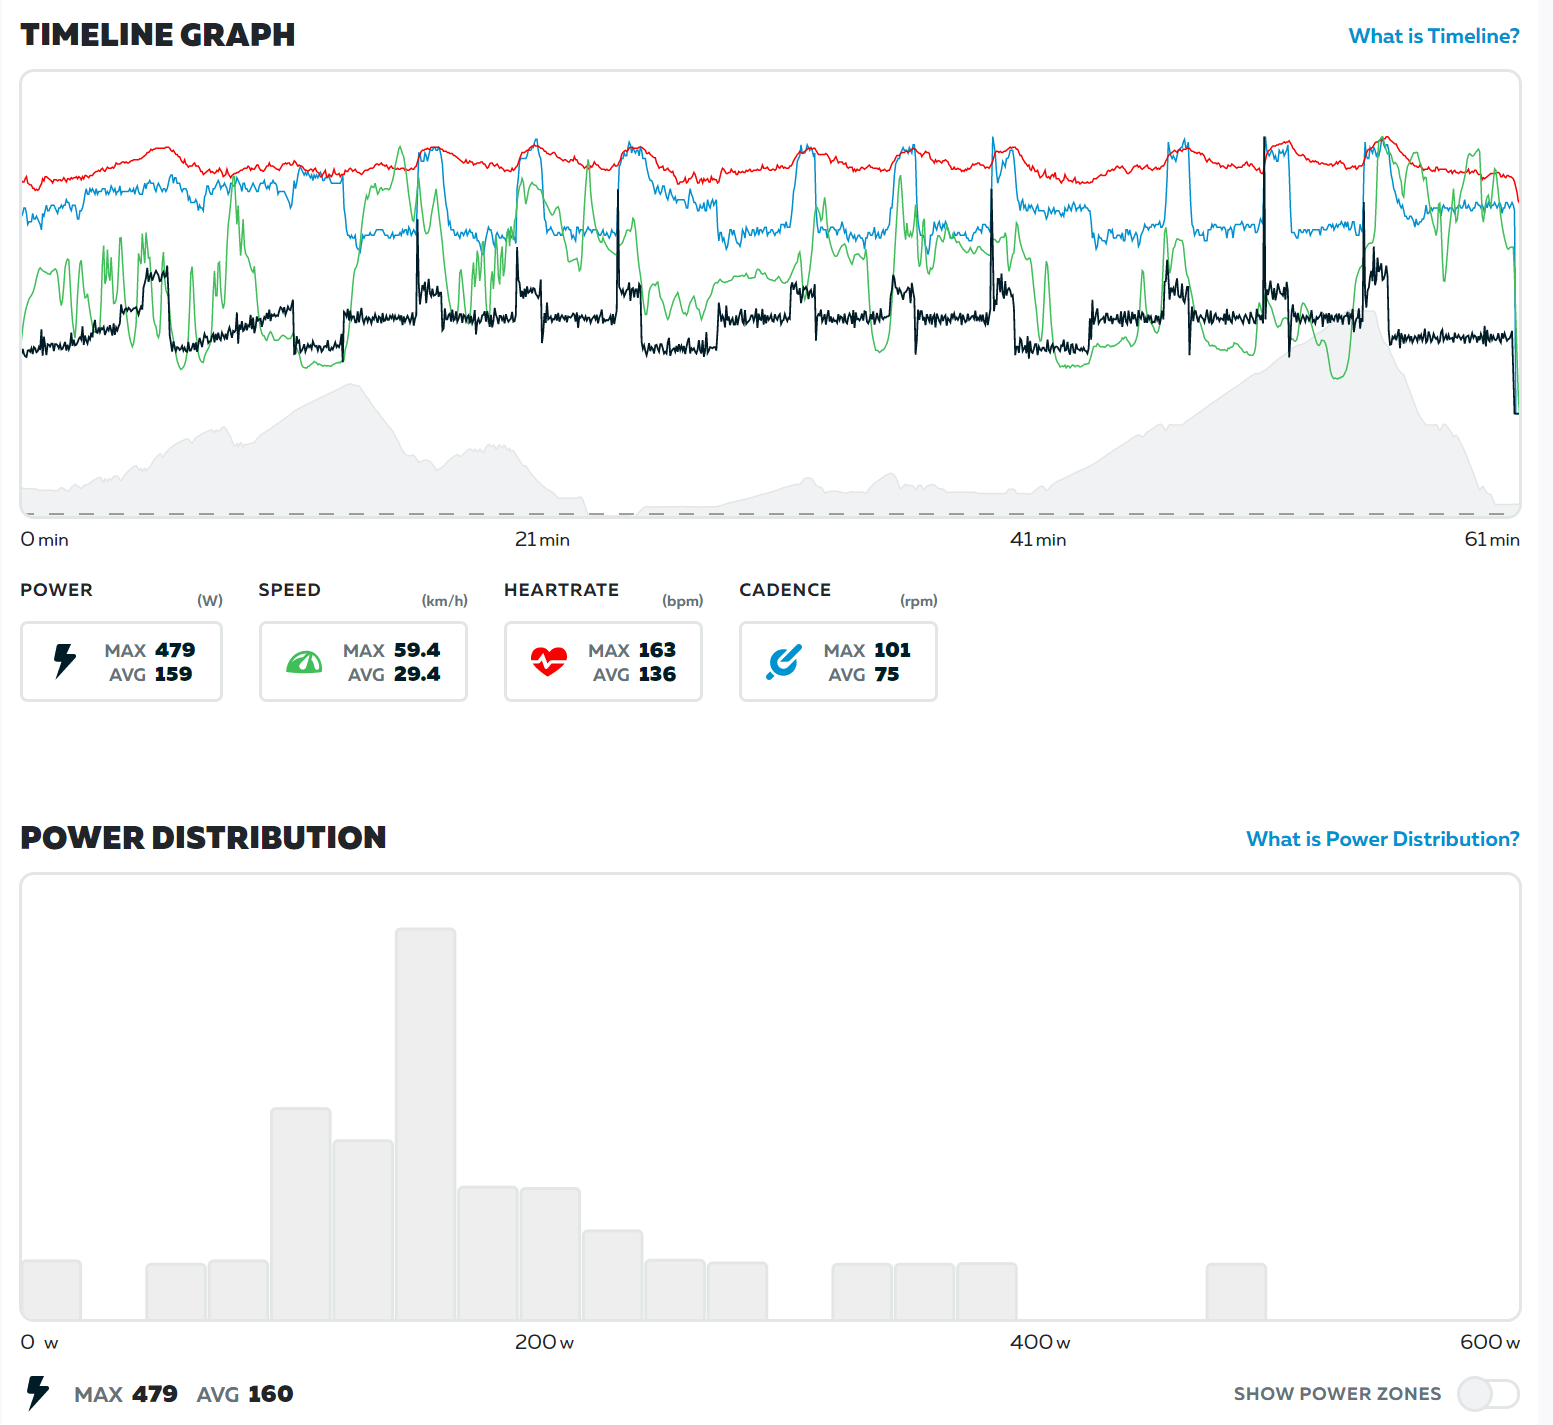
Task: Click the first bar at 0 watts
Action: tap(51, 1289)
